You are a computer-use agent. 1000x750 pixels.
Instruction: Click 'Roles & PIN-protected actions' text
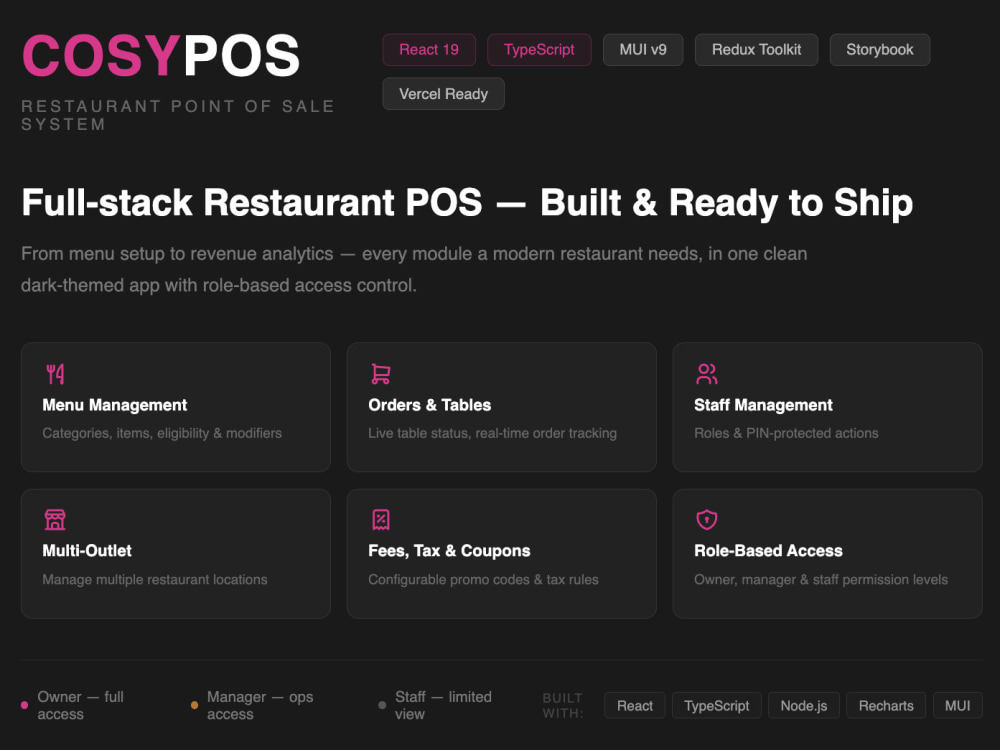pos(786,433)
